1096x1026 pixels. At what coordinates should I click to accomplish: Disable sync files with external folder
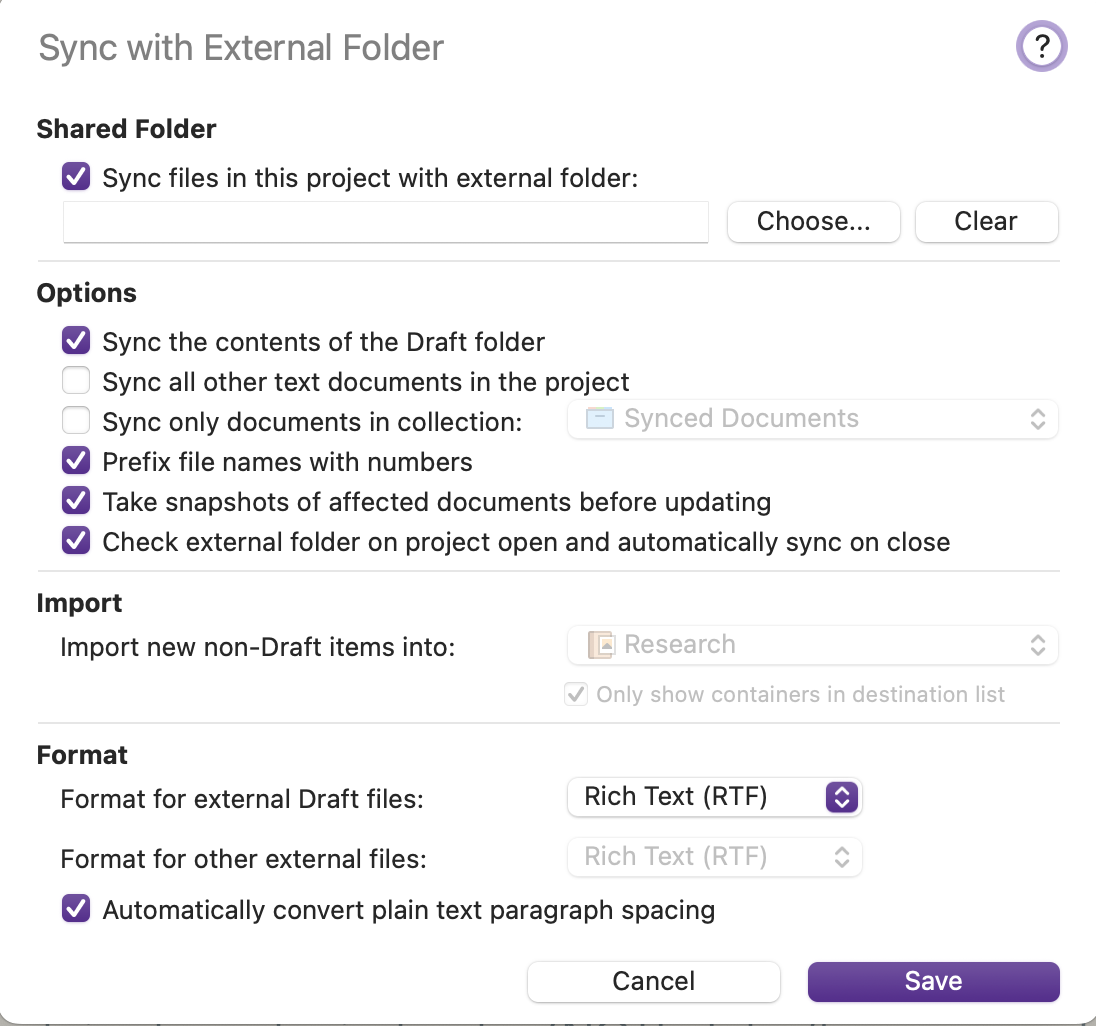[x=75, y=177]
